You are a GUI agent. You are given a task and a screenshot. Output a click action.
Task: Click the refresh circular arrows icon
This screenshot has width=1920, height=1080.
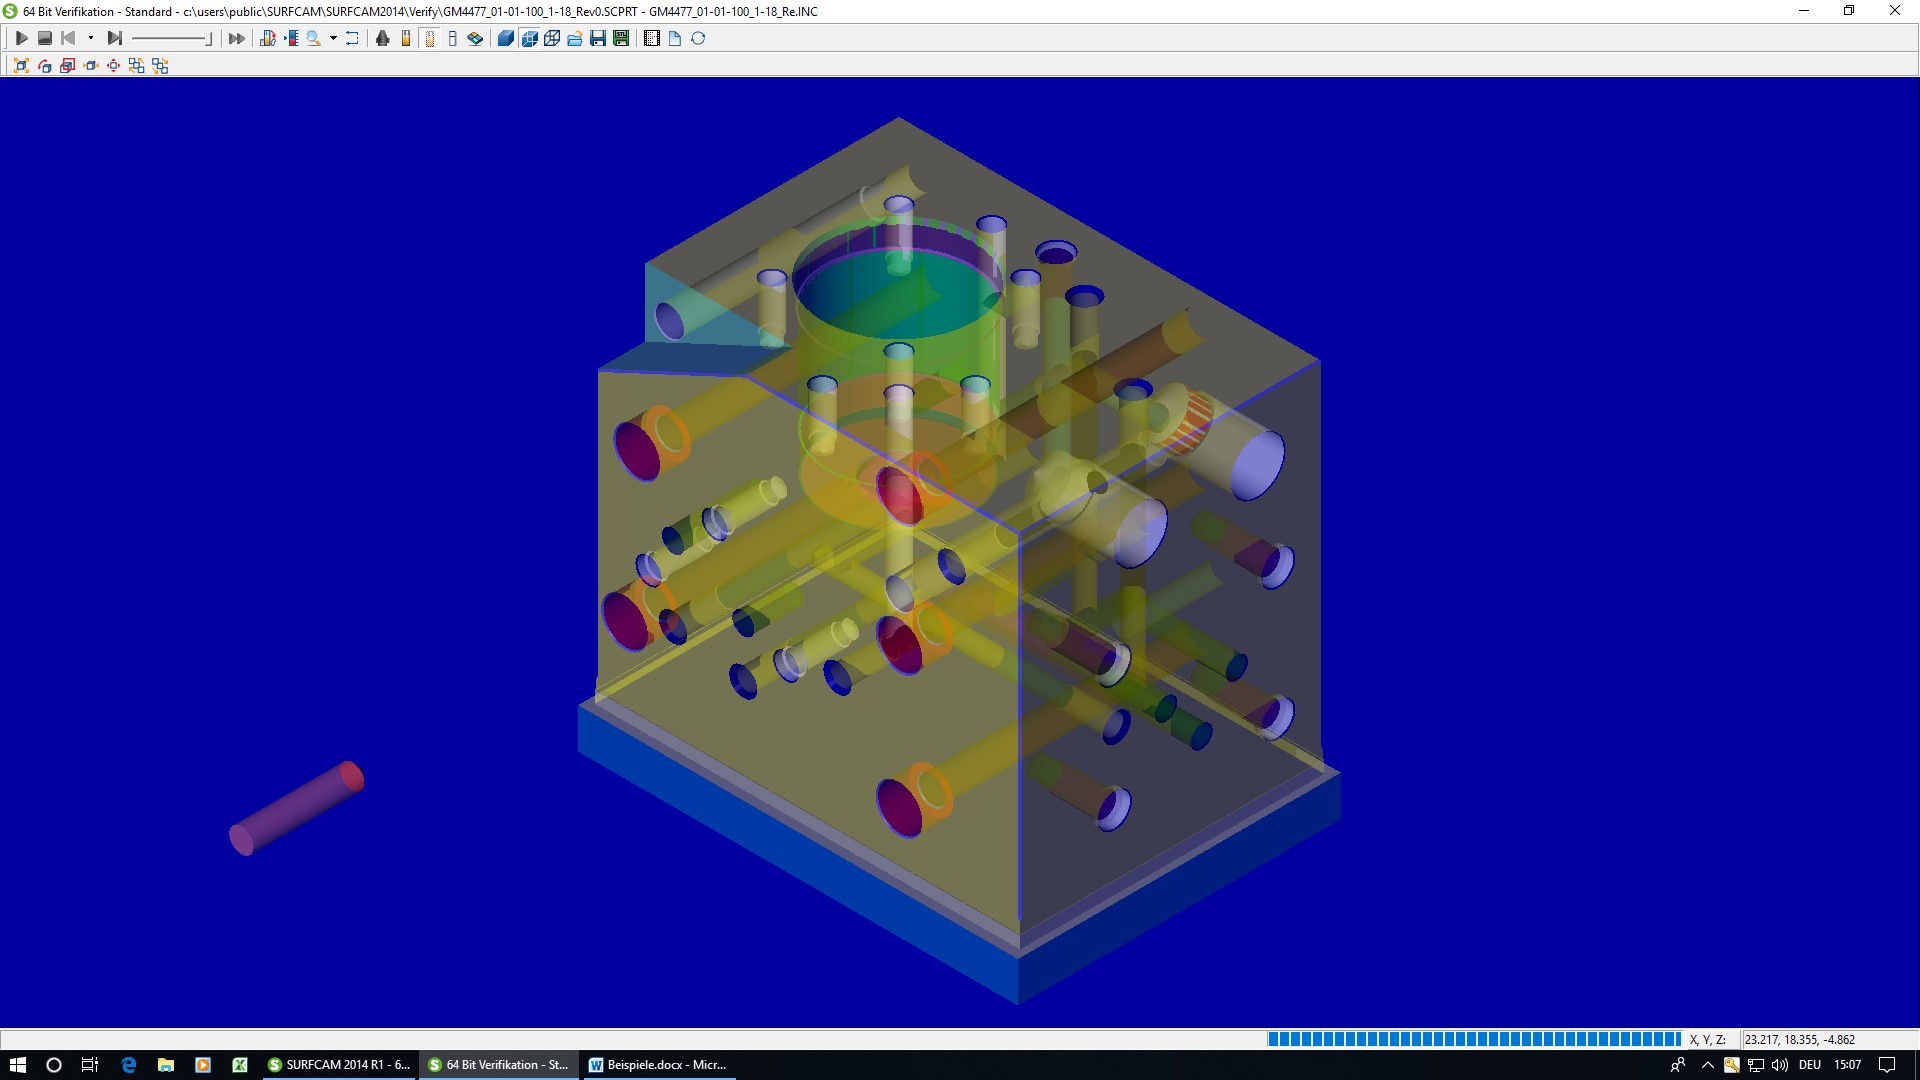click(x=698, y=38)
